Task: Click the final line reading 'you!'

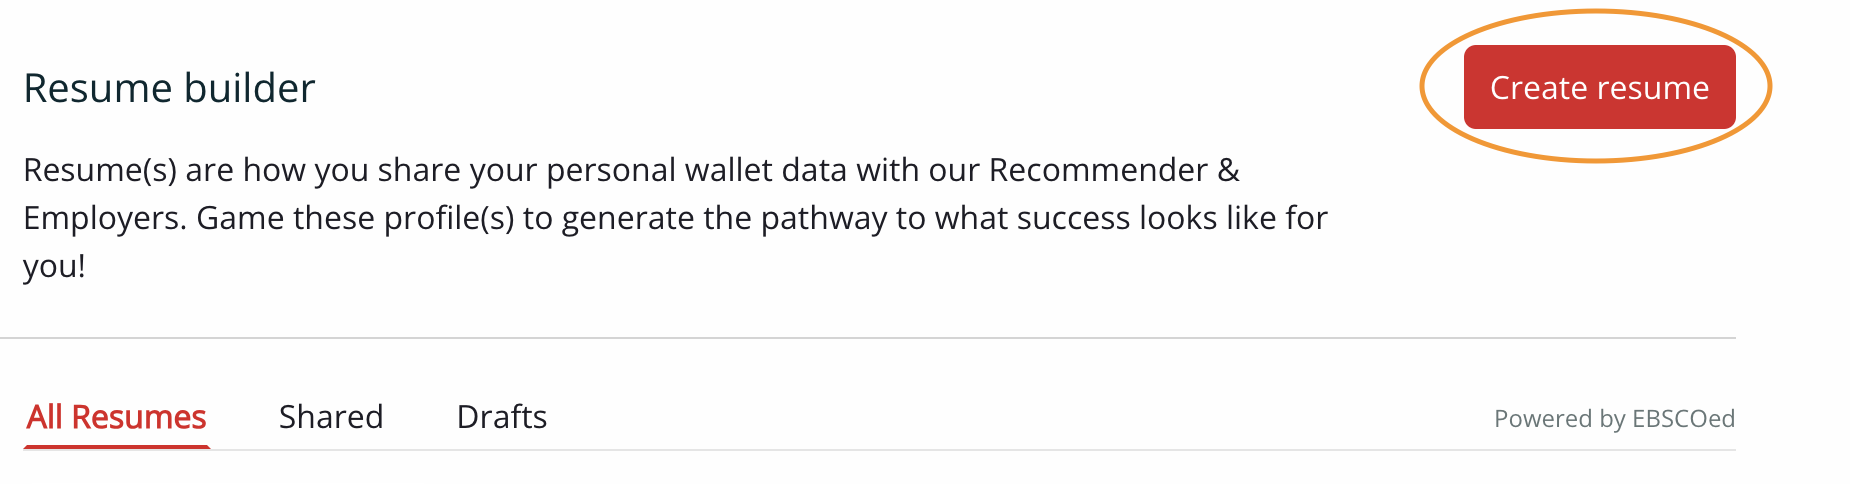Action: 54,267
